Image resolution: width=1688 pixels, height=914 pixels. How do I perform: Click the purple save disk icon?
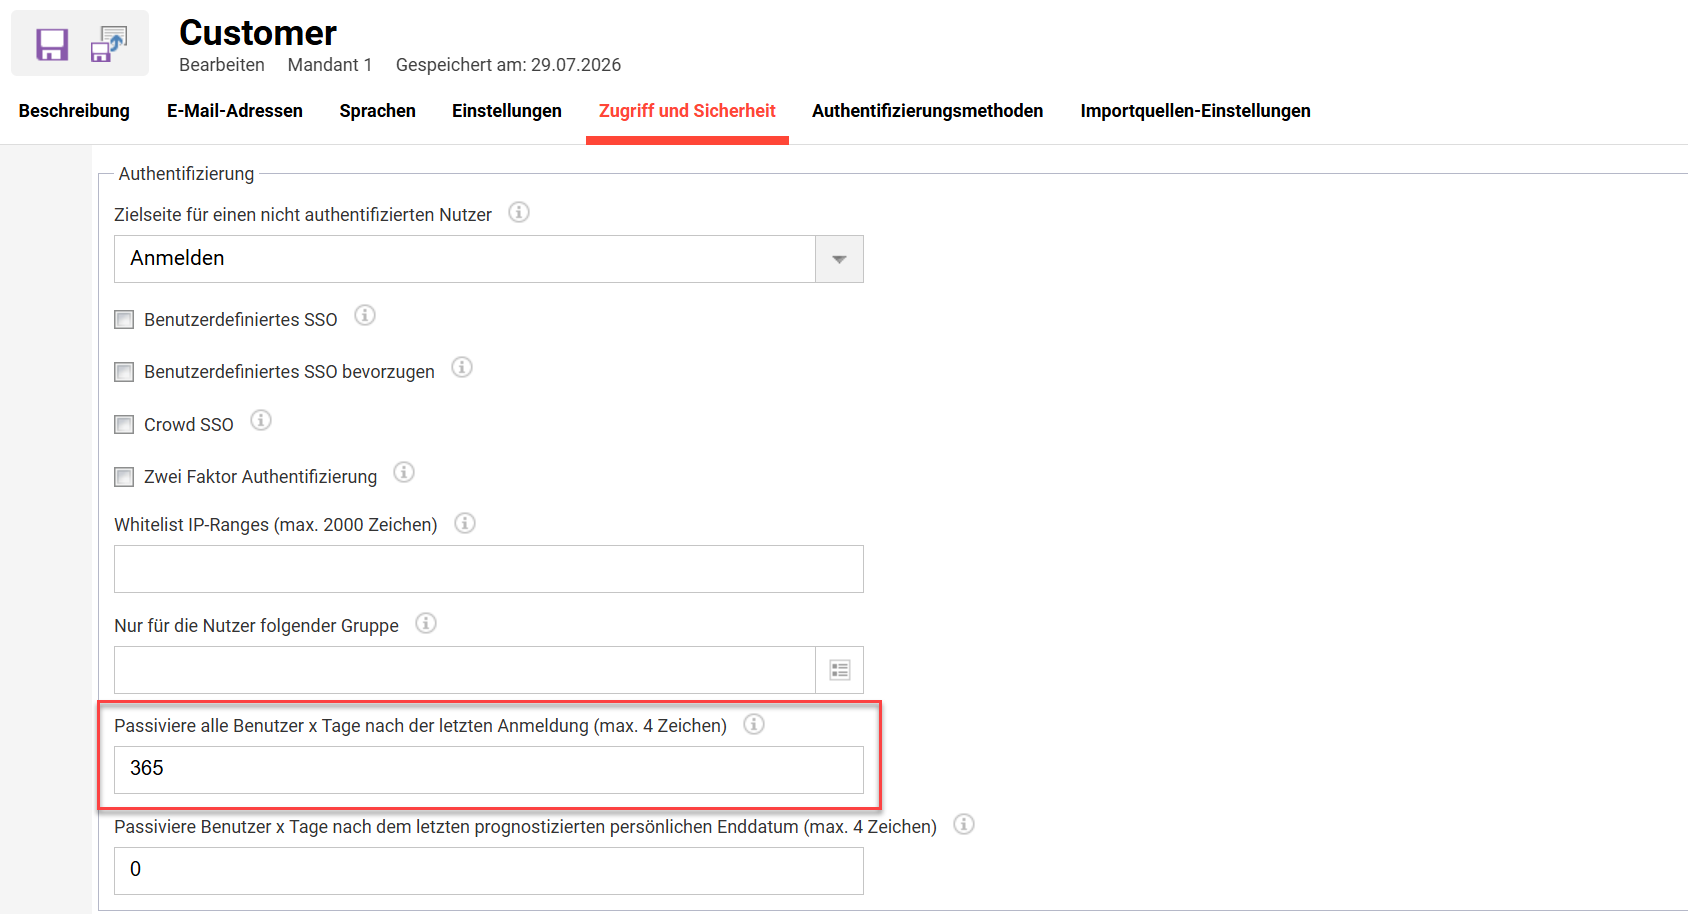tap(52, 45)
